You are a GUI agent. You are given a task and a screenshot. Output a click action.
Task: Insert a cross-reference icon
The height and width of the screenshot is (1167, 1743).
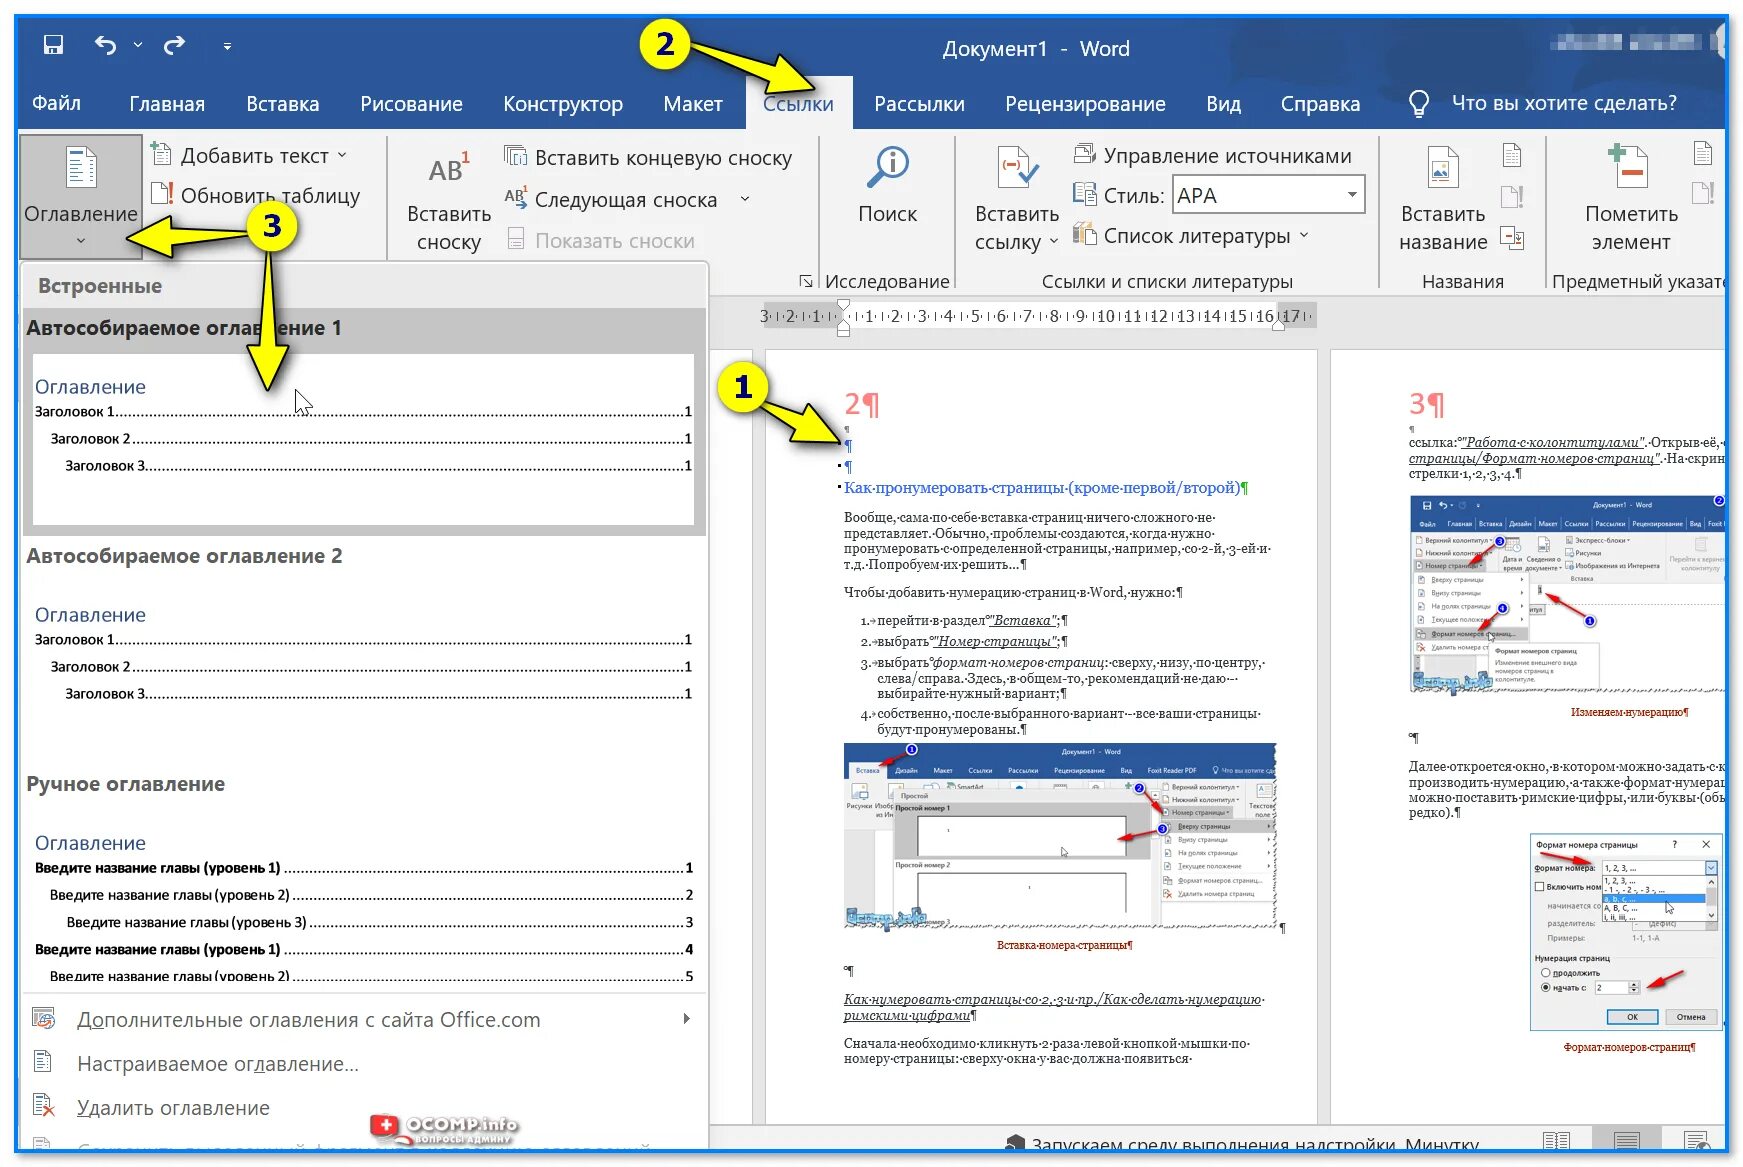(x=1512, y=238)
